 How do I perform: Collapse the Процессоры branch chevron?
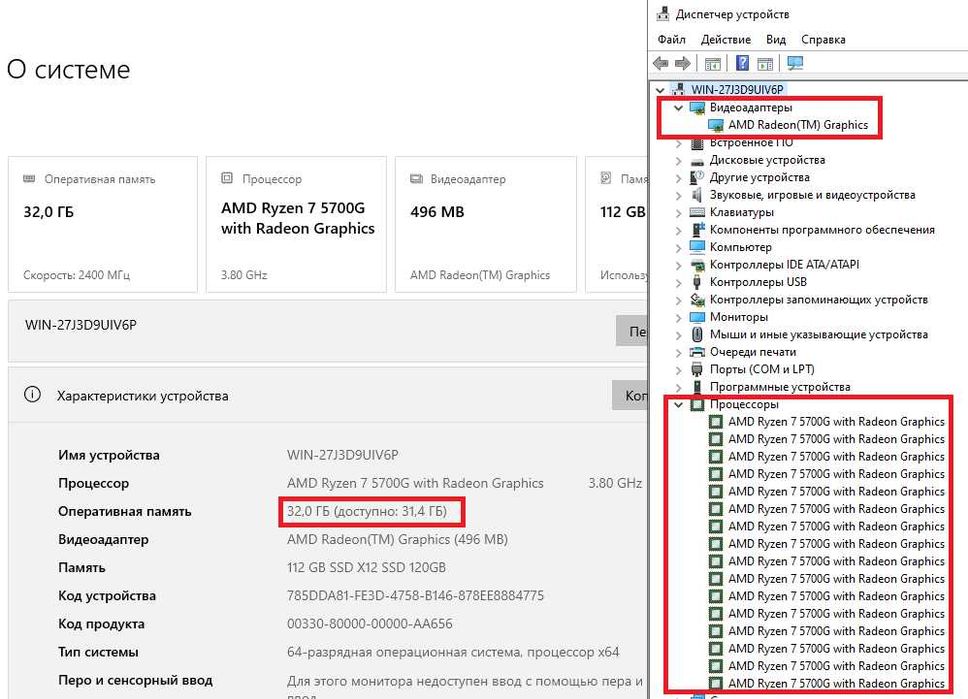tap(678, 404)
